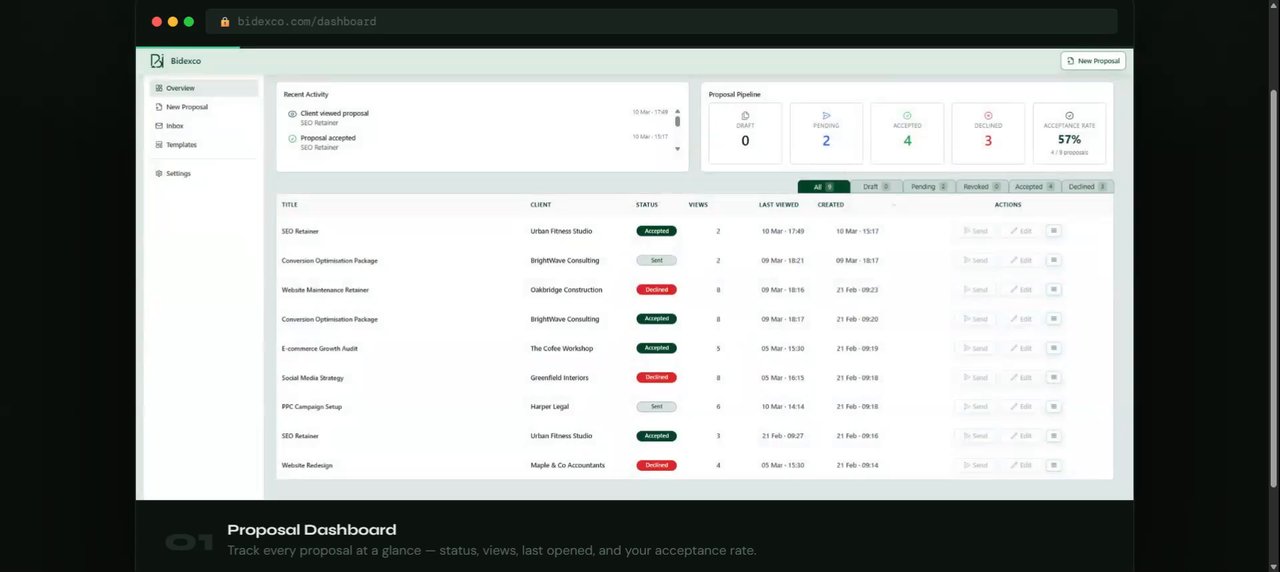Open row menu for Website Redesign
Viewport: 1280px width, 572px height.
pos(1053,465)
